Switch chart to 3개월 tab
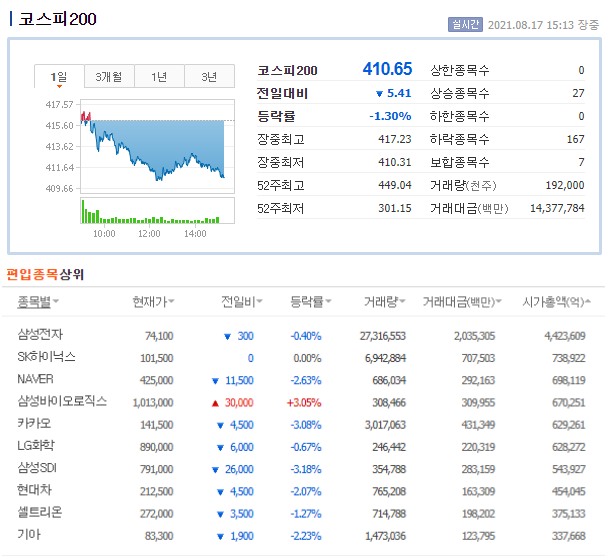The height and width of the screenshot is (558, 610). point(109,76)
